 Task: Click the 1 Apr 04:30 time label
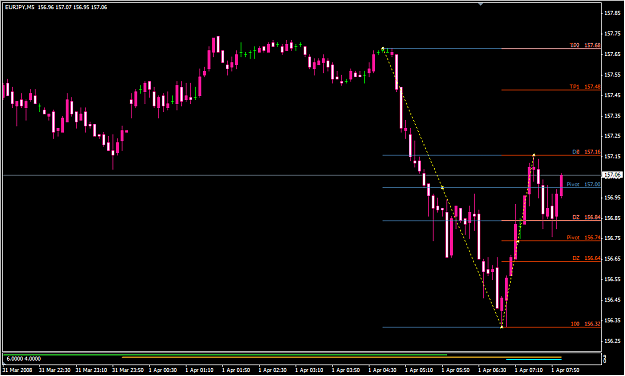(382, 370)
